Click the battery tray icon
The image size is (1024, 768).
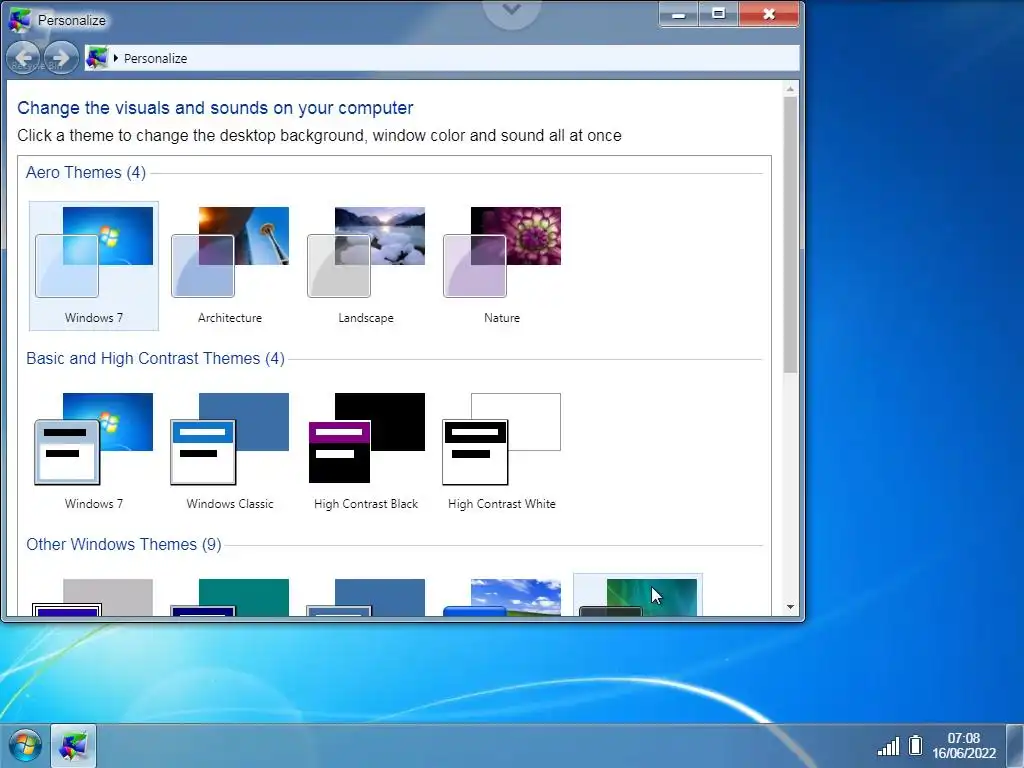pyautogui.click(x=916, y=745)
